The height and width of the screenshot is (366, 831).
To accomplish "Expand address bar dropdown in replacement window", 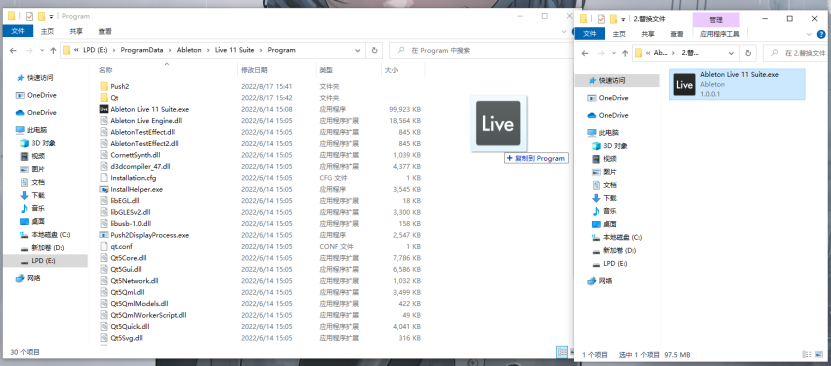I will tap(731, 53).
